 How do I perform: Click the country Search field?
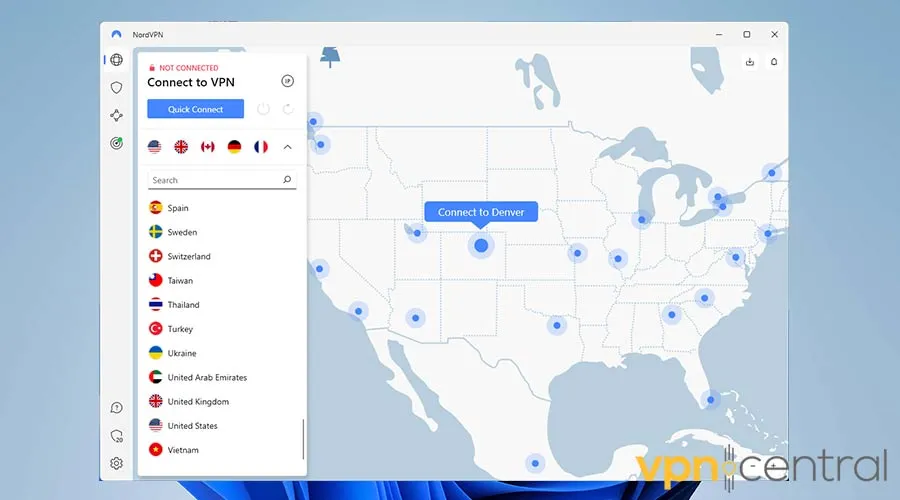pyautogui.click(x=222, y=180)
